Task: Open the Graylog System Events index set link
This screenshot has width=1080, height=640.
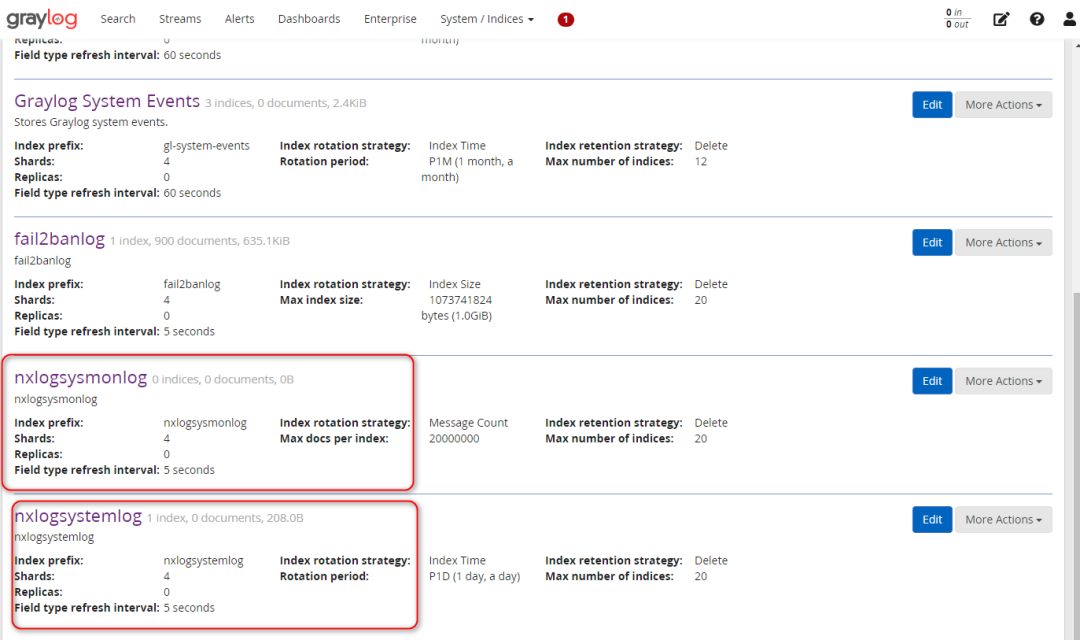Action: (107, 101)
